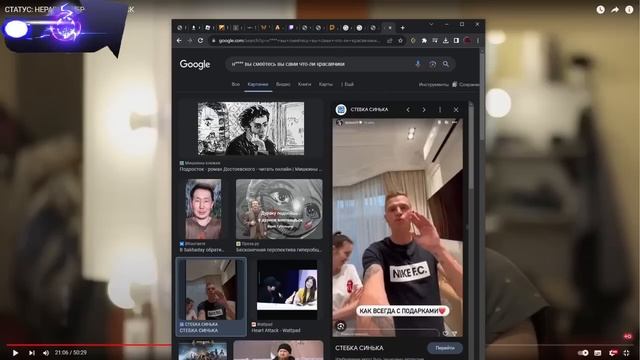Play the YouTube video
The width and height of the screenshot is (640, 360).
(15, 353)
